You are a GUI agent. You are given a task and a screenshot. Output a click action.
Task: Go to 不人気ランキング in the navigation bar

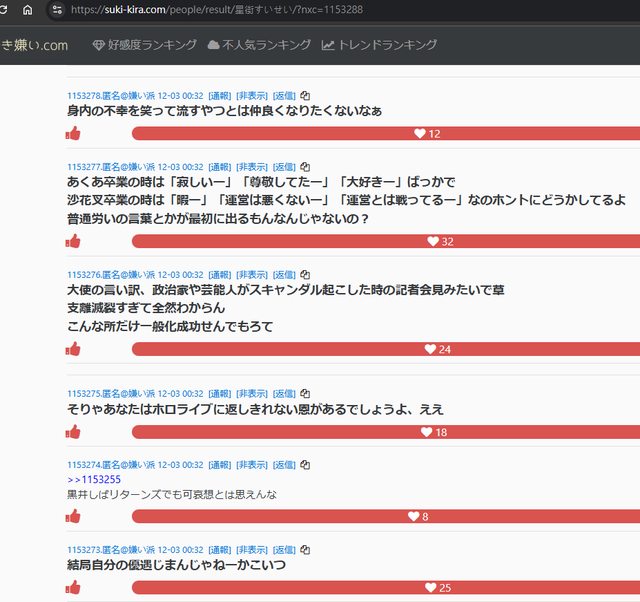(x=258, y=45)
